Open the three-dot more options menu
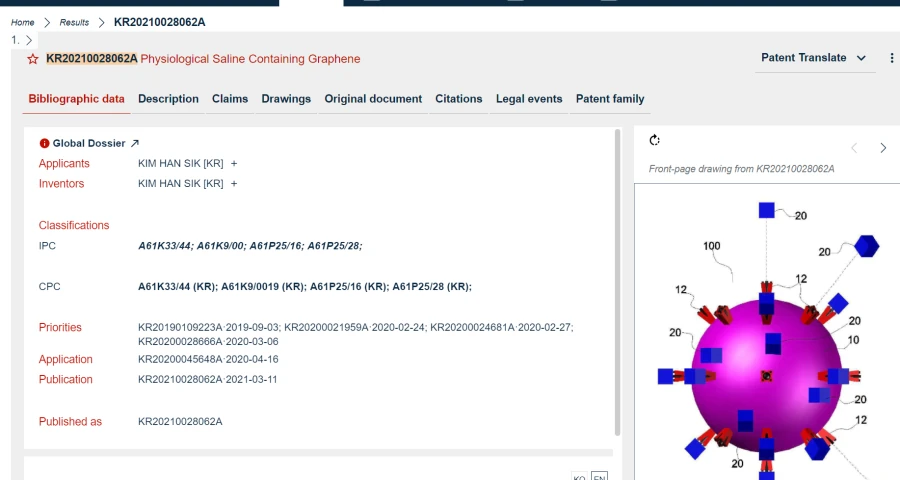Screen dimensions: 900x480 [x=891, y=58]
